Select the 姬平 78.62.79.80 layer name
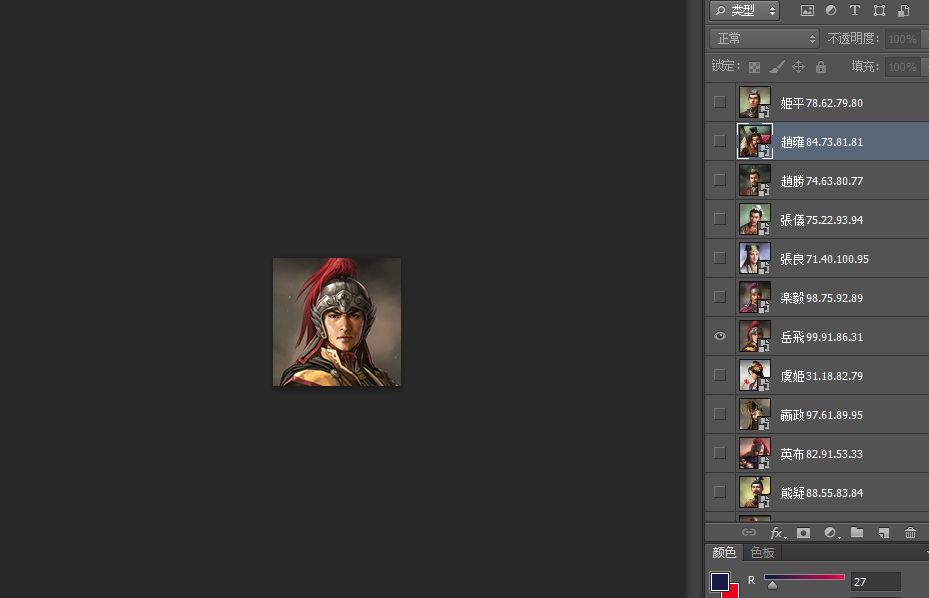 (821, 103)
